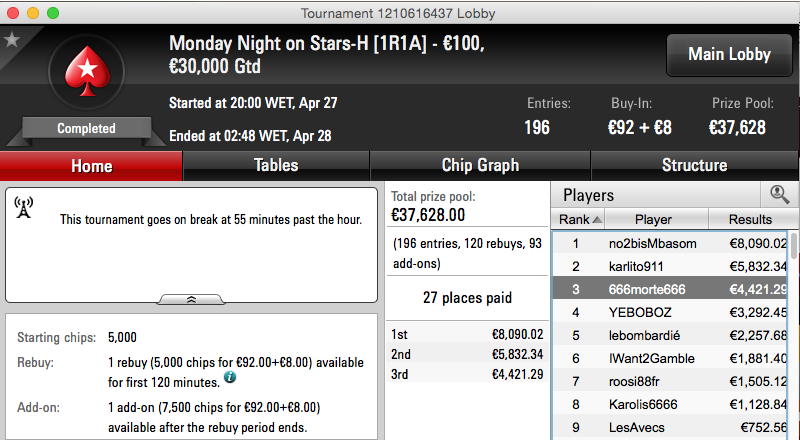
Task: Click the rebuy info icon
Action: 230,377
